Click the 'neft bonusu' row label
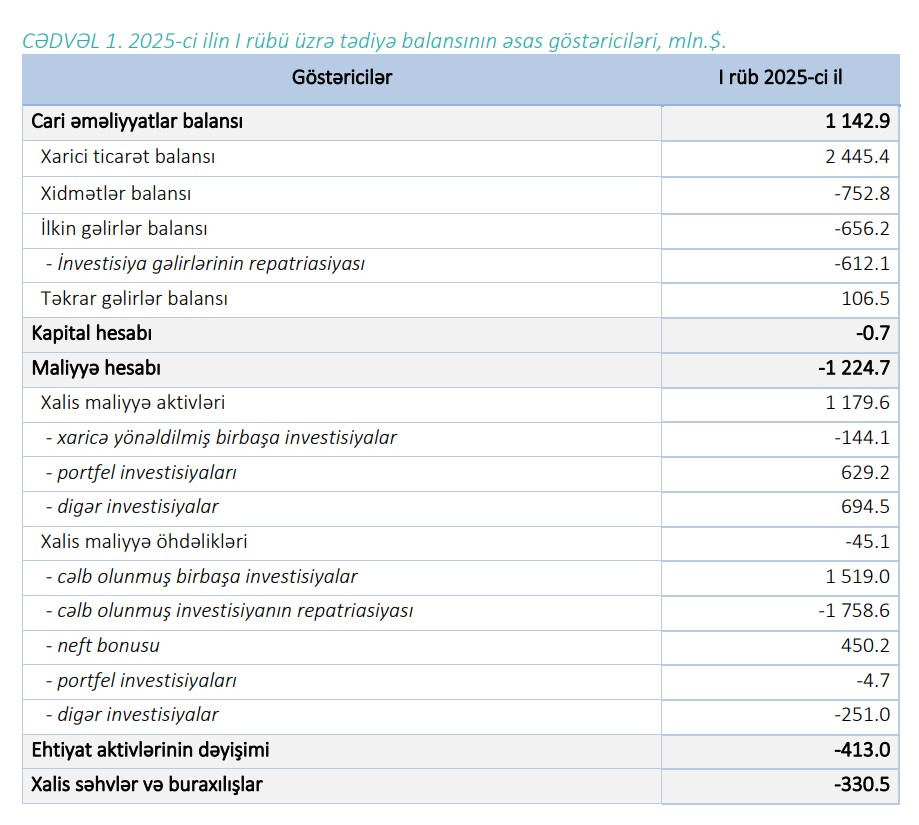 pyautogui.click(x=103, y=646)
